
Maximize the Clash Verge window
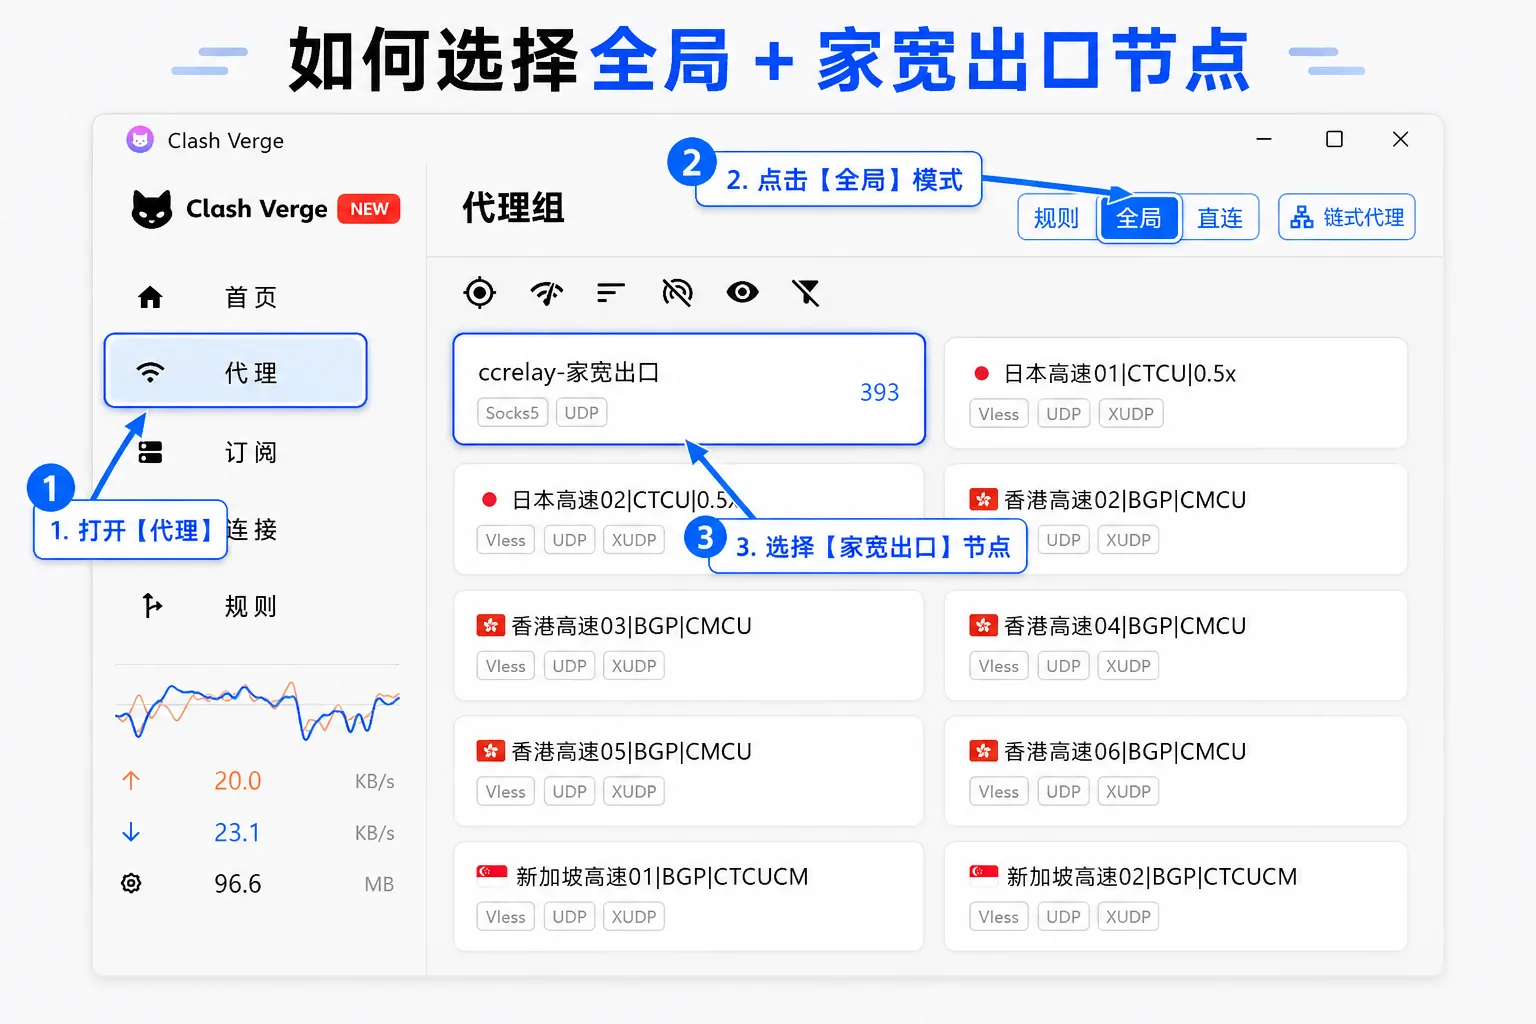click(x=1334, y=139)
